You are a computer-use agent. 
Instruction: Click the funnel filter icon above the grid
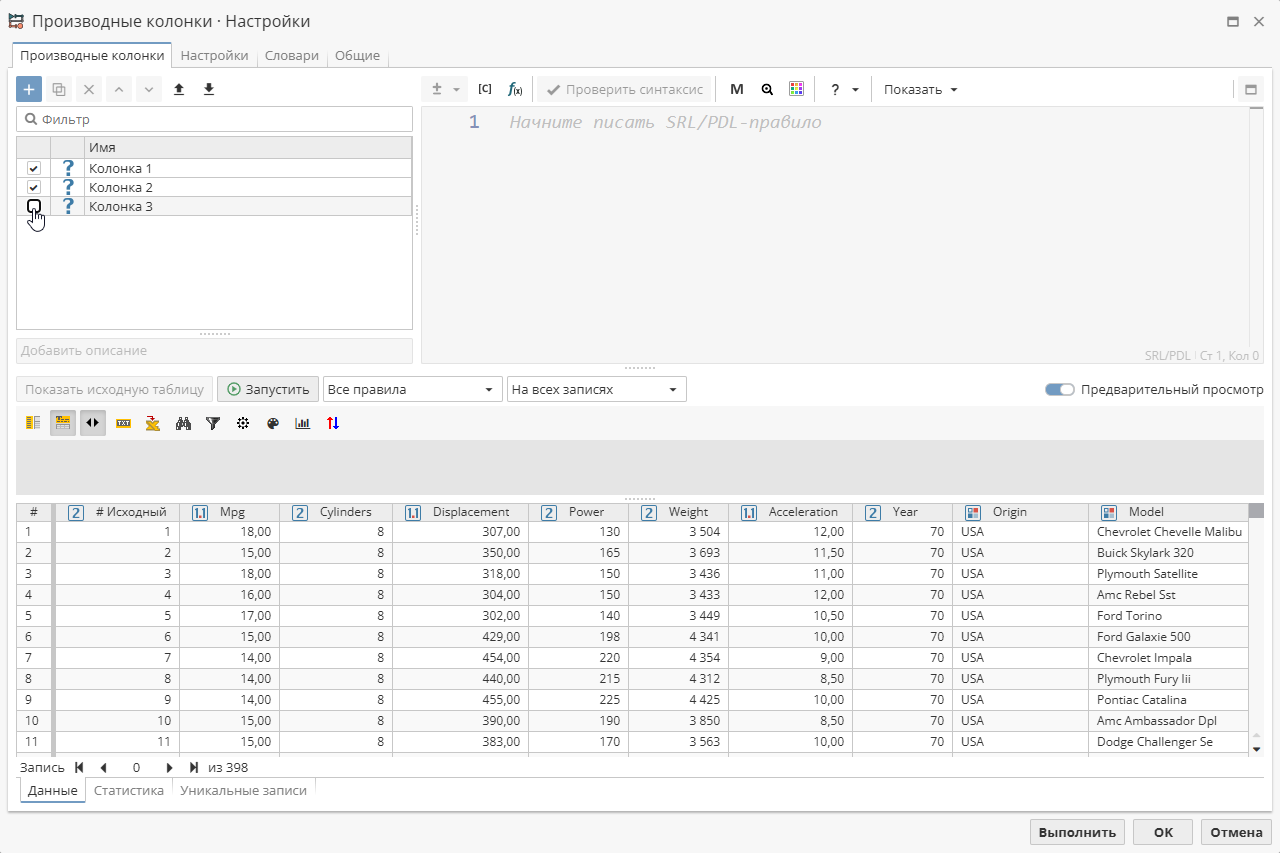click(x=213, y=423)
